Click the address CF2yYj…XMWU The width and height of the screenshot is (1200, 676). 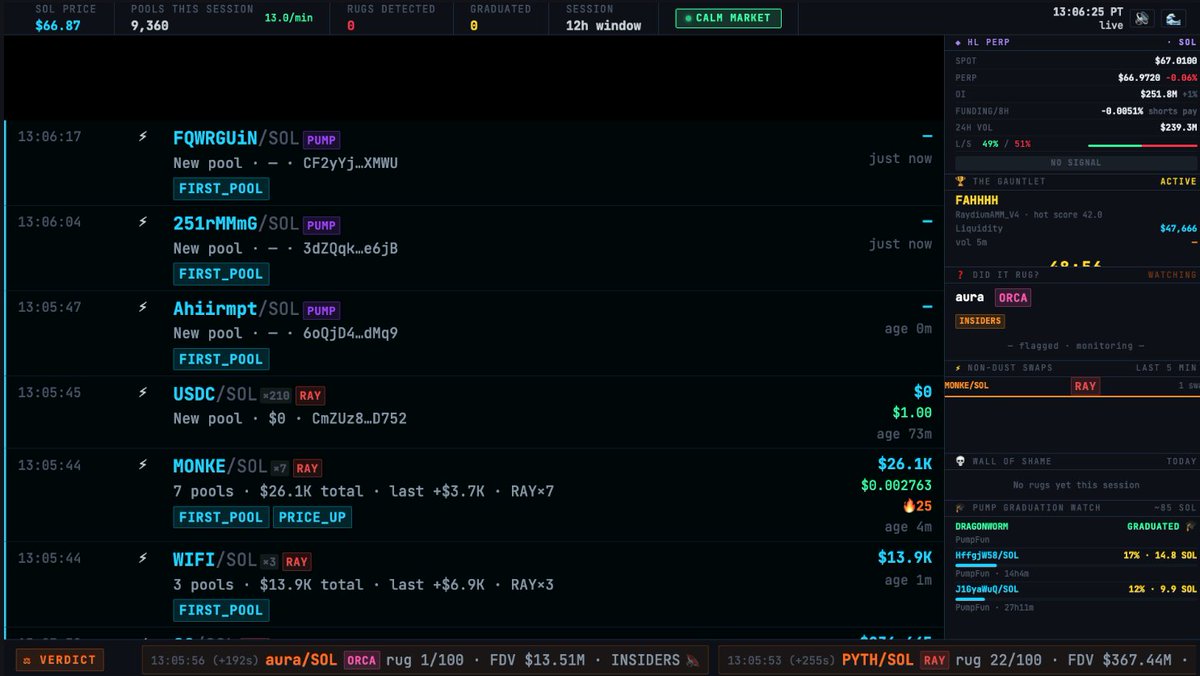click(350, 163)
